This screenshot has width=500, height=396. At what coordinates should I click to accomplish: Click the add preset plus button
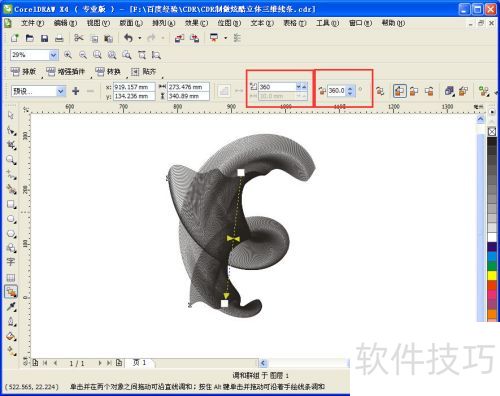[76, 91]
